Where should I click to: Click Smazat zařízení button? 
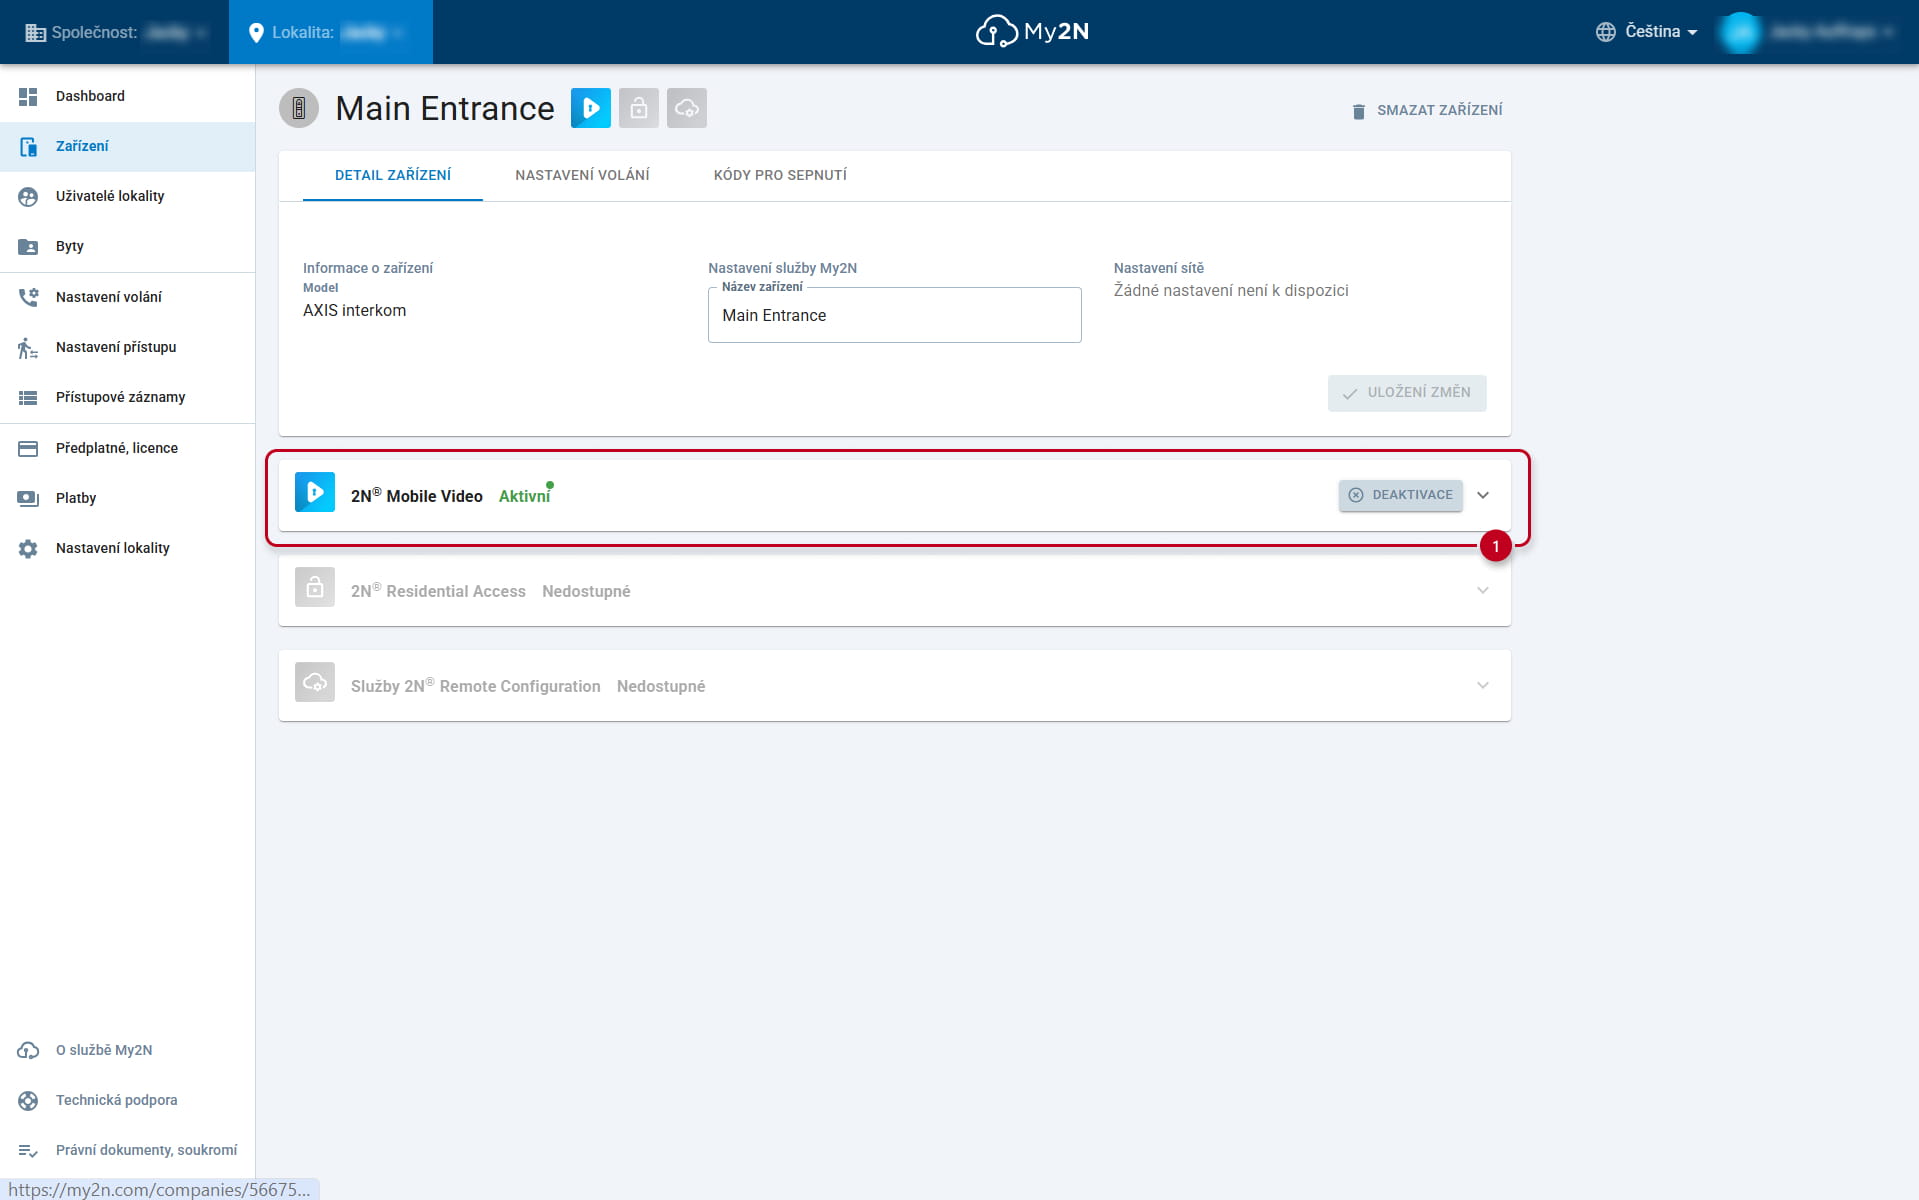coord(1427,110)
